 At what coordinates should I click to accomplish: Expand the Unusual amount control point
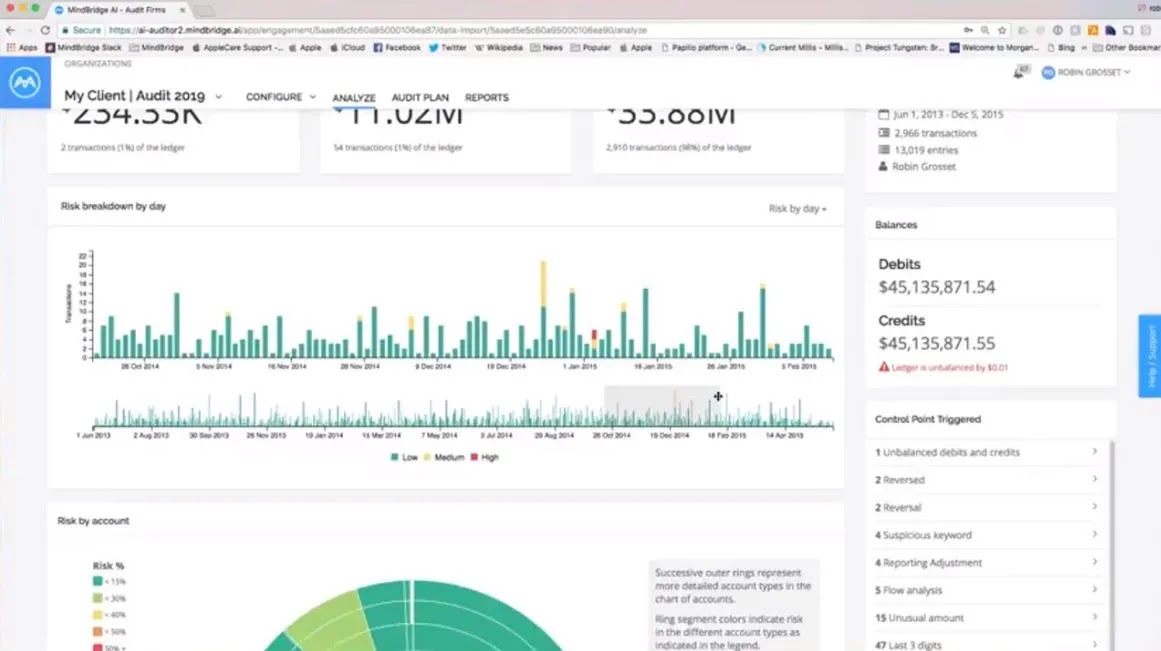987,618
